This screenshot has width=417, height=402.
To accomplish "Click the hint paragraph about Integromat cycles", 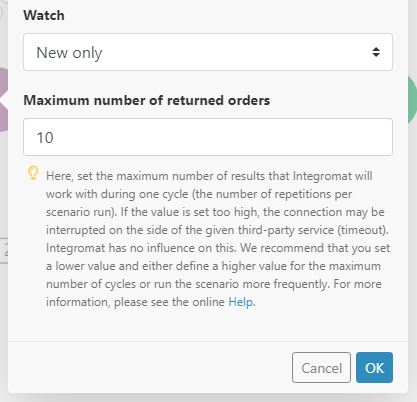I will pos(218,239).
